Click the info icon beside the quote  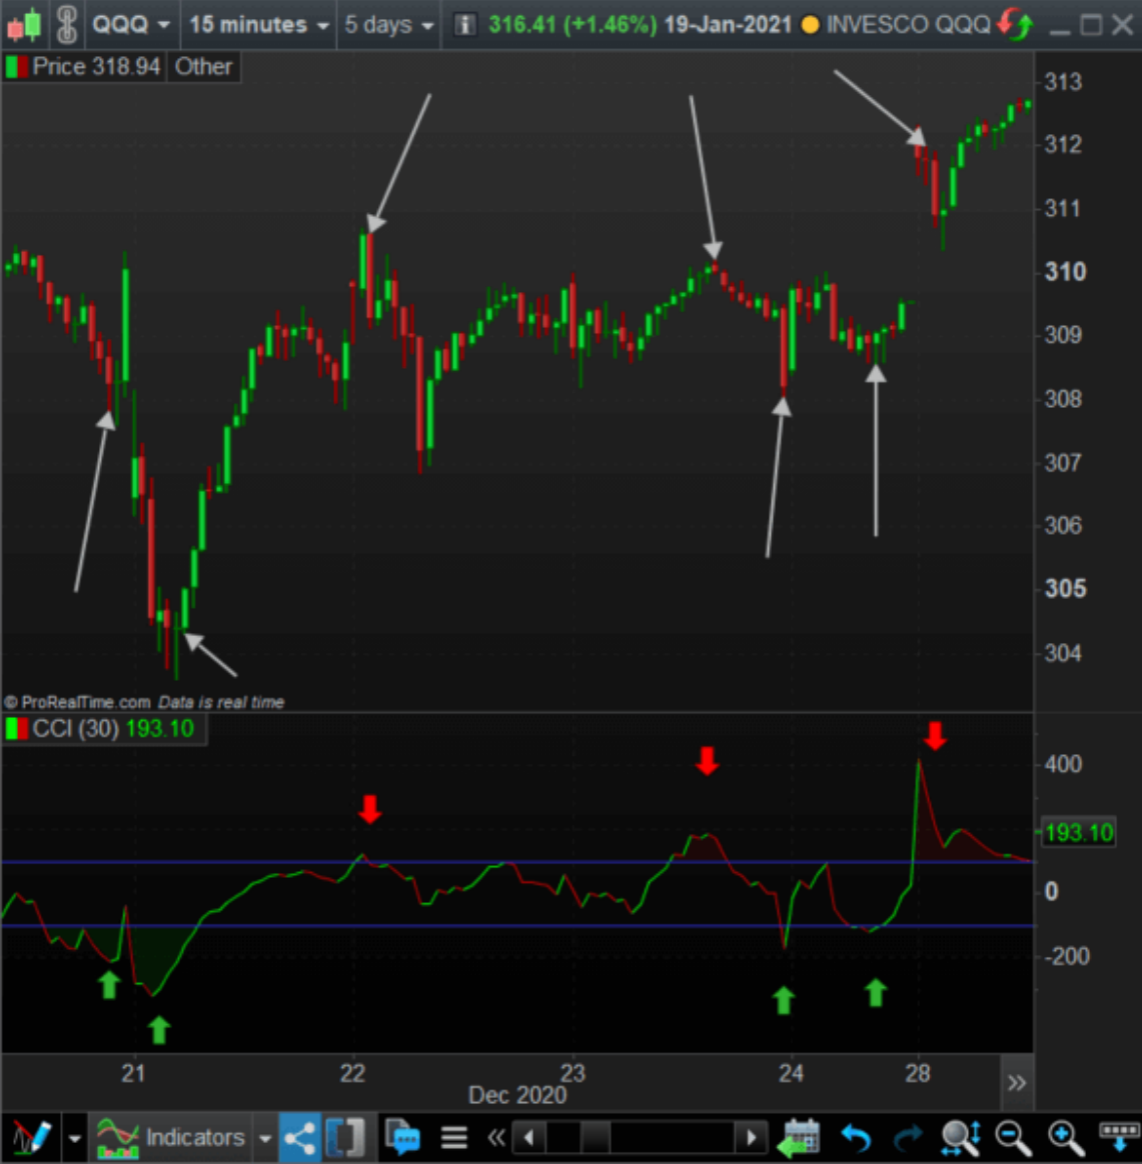[x=464, y=24]
